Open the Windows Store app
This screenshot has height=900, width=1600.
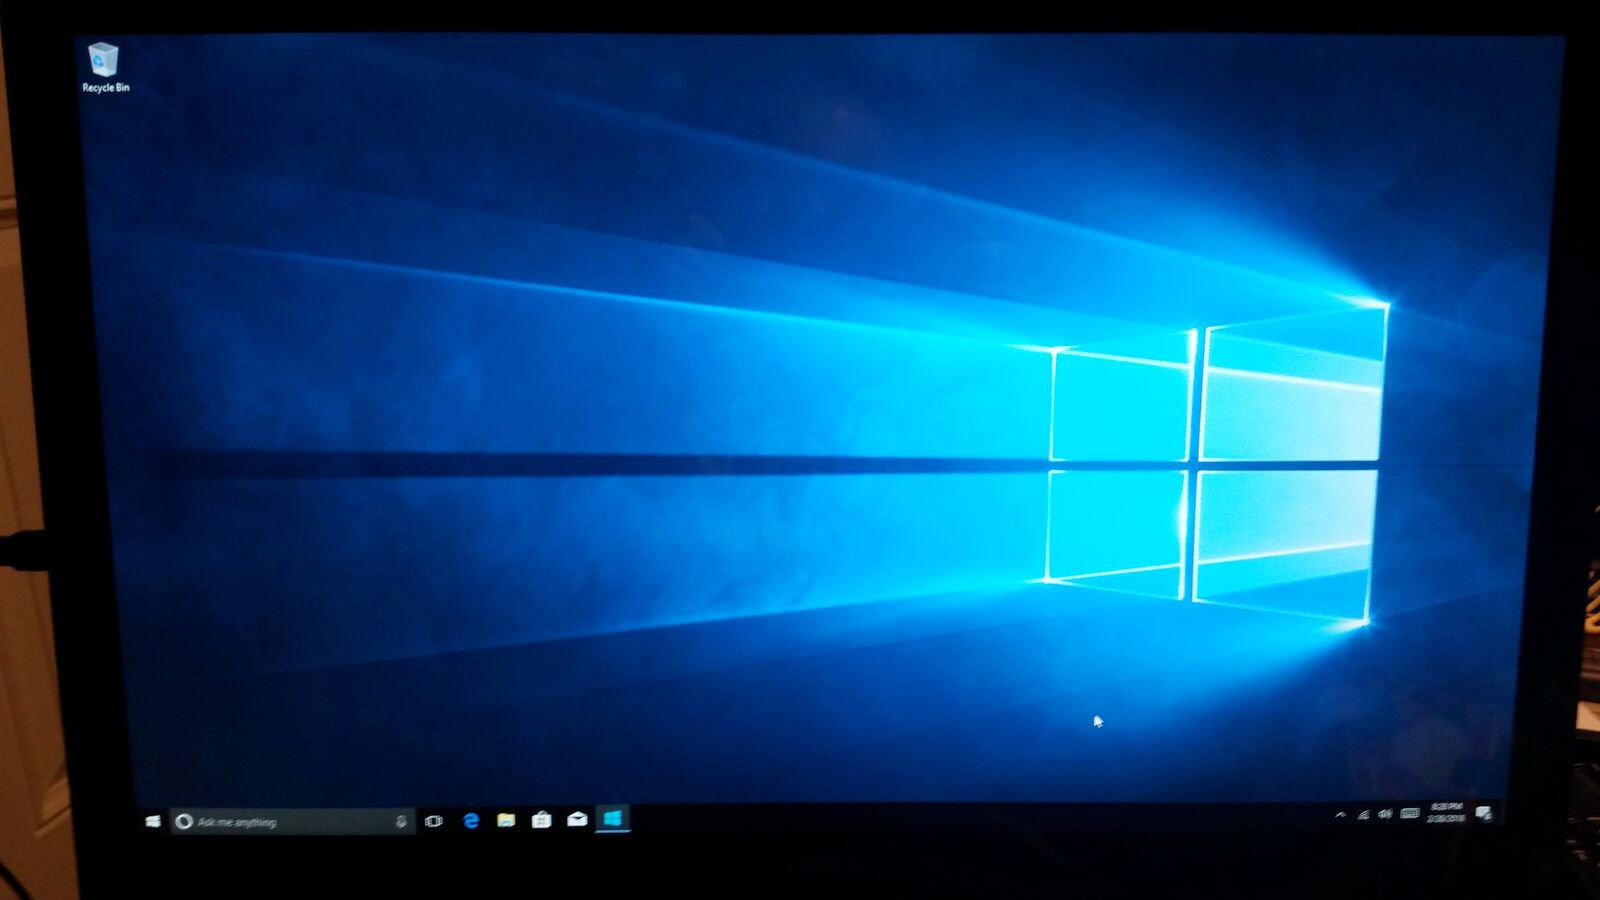pos(541,821)
